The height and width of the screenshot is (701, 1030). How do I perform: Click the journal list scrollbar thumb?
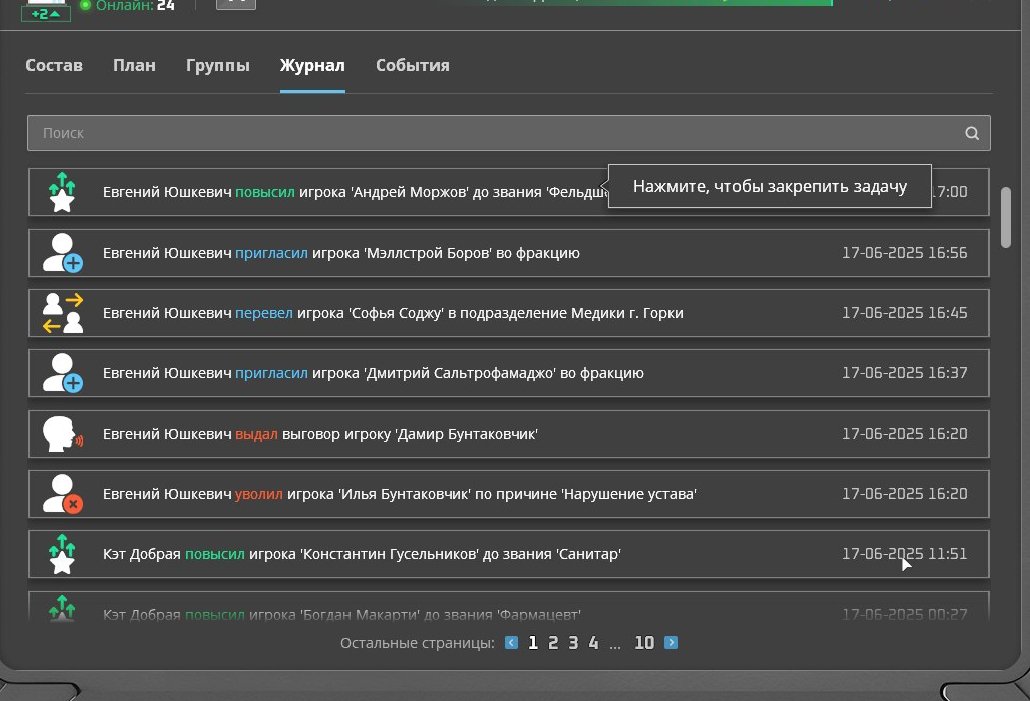(x=1006, y=217)
